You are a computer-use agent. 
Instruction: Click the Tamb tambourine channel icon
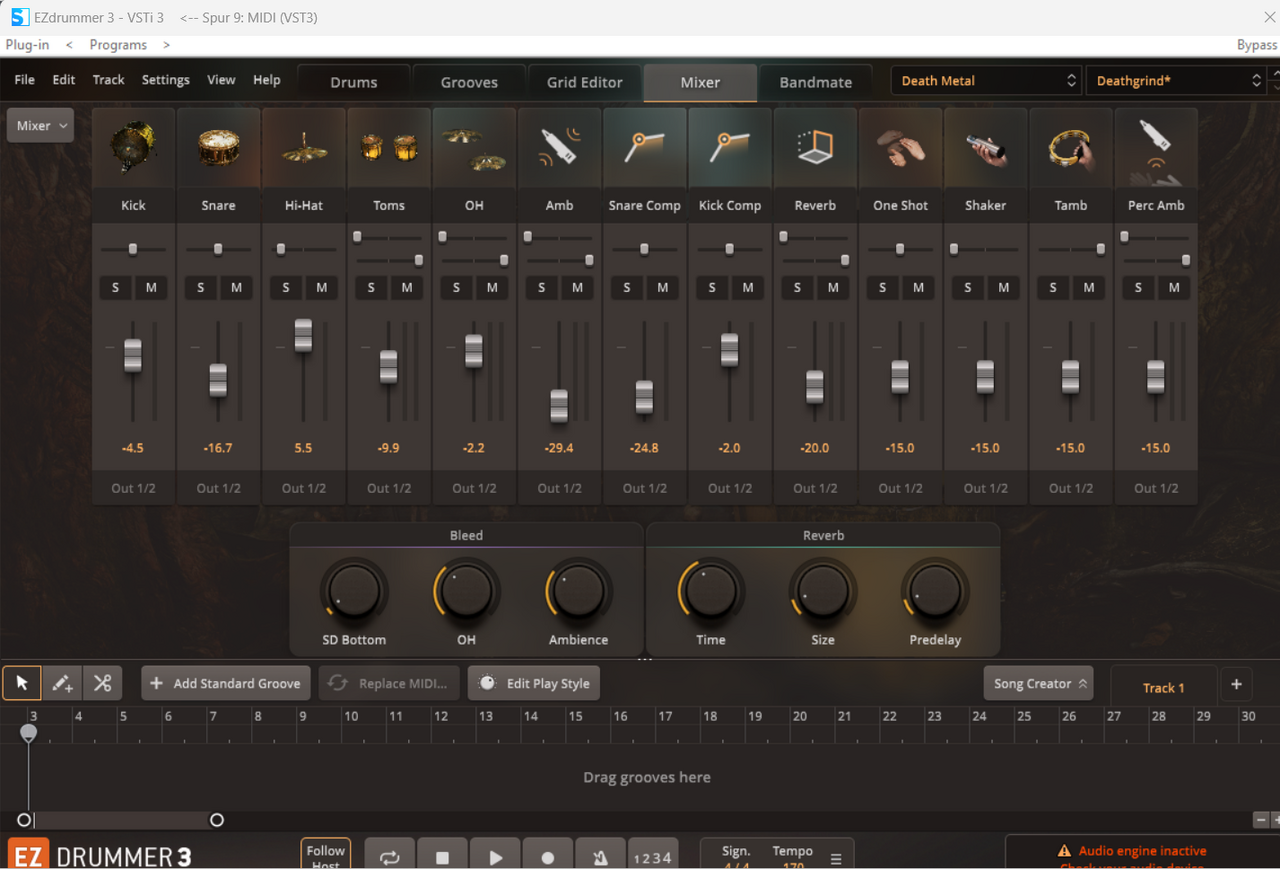point(1070,148)
